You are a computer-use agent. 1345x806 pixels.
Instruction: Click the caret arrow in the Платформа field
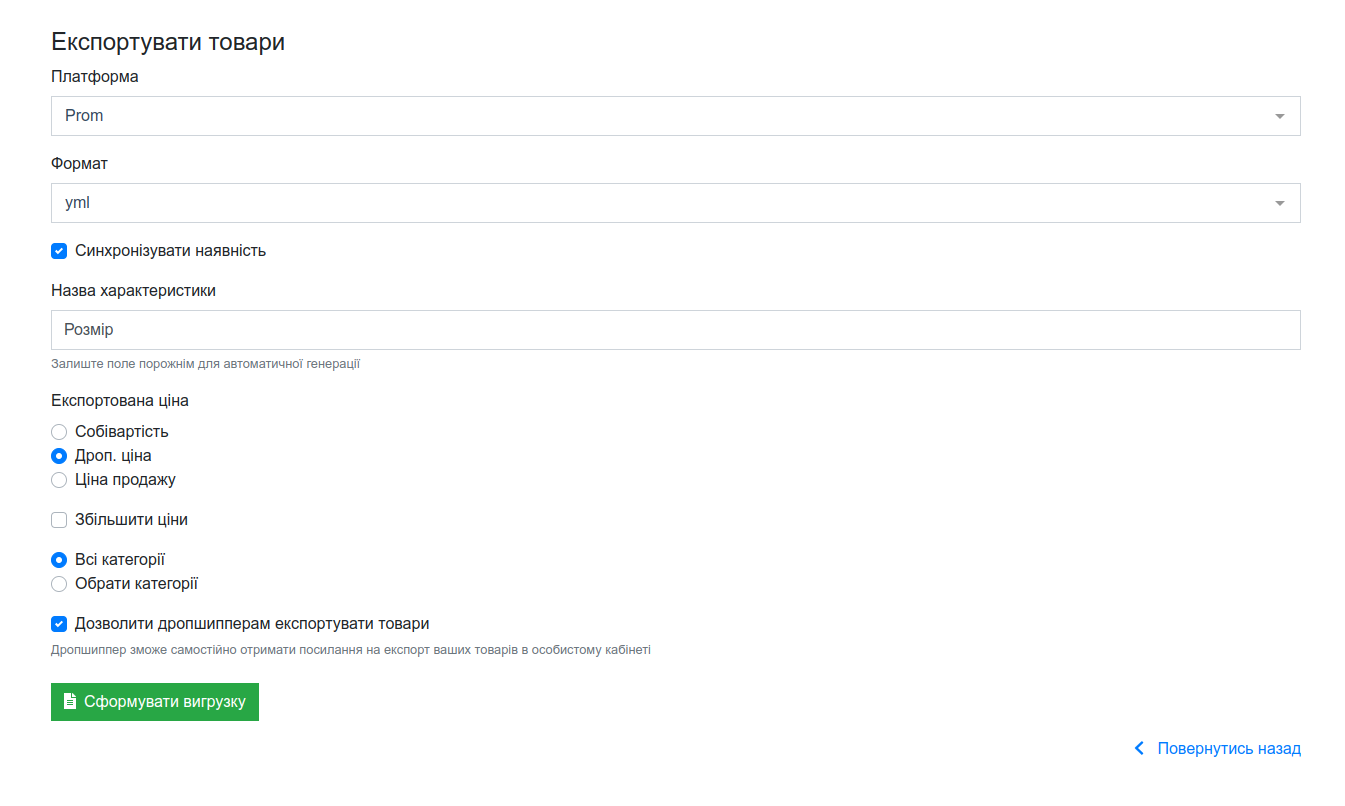pyautogui.click(x=1279, y=116)
